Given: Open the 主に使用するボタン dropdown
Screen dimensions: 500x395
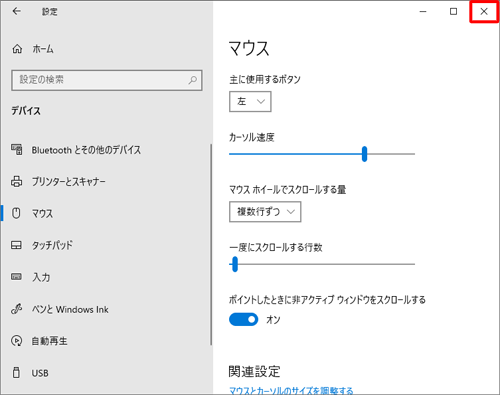Looking at the screenshot, I should click(x=250, y=102).
